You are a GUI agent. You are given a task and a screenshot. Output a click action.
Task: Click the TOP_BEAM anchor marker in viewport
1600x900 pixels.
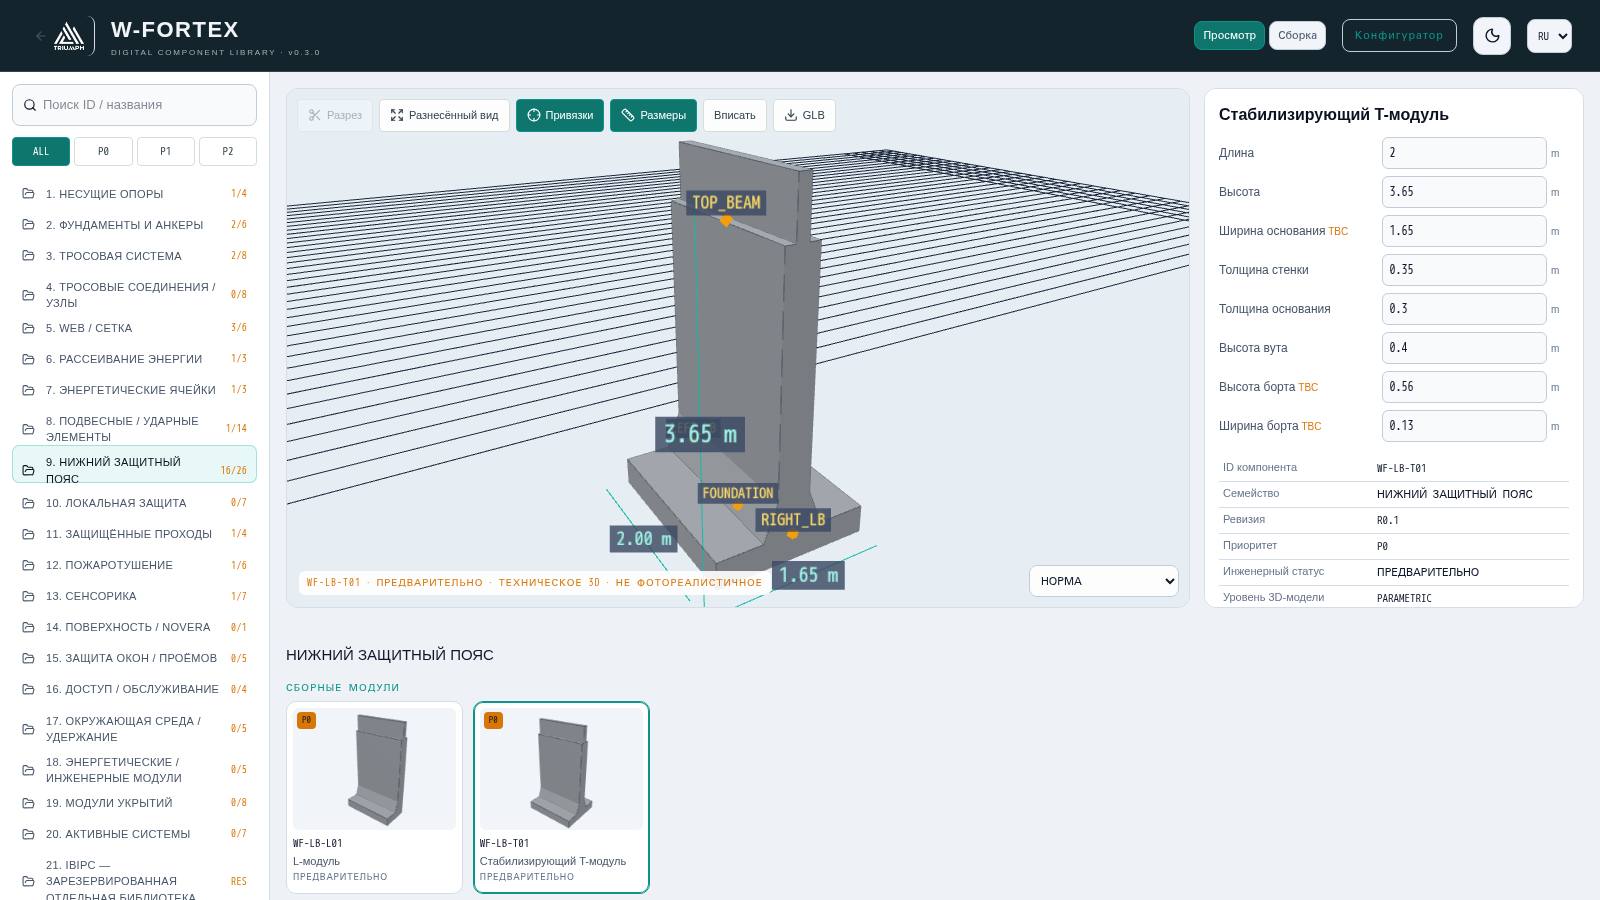(x=726, y=222)
